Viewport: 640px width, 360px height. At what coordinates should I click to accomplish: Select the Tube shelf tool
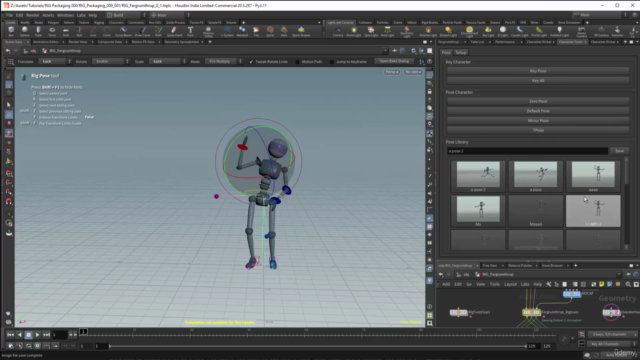(38, 31)
